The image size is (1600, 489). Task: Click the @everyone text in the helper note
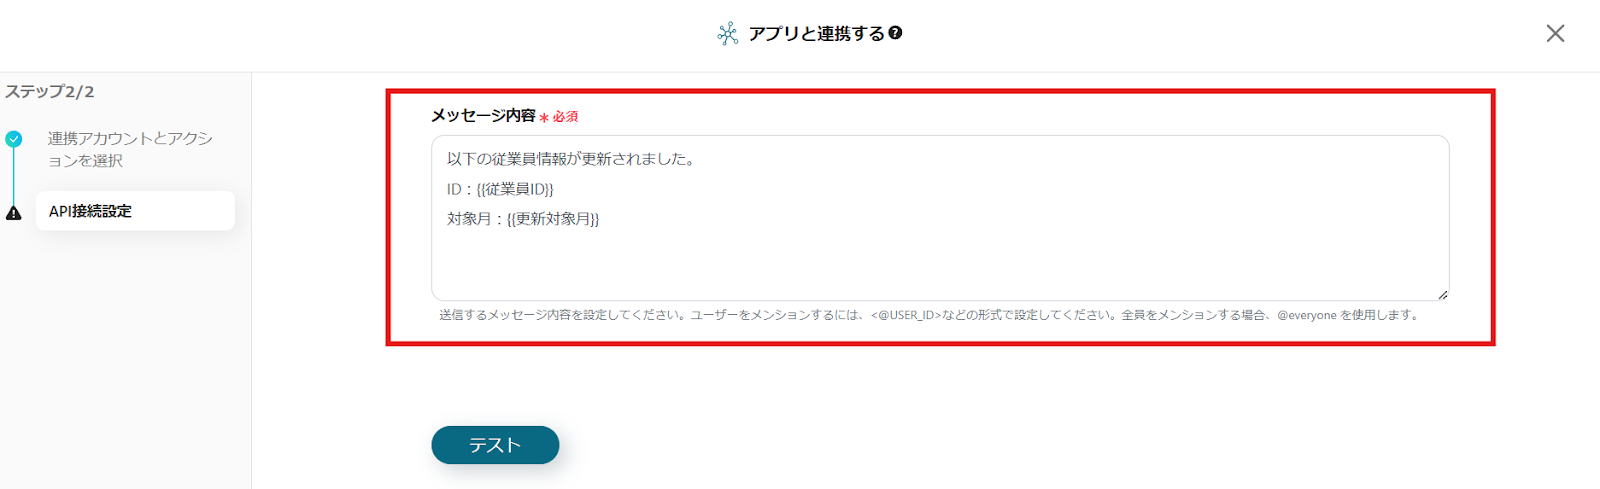[1307, 315]
